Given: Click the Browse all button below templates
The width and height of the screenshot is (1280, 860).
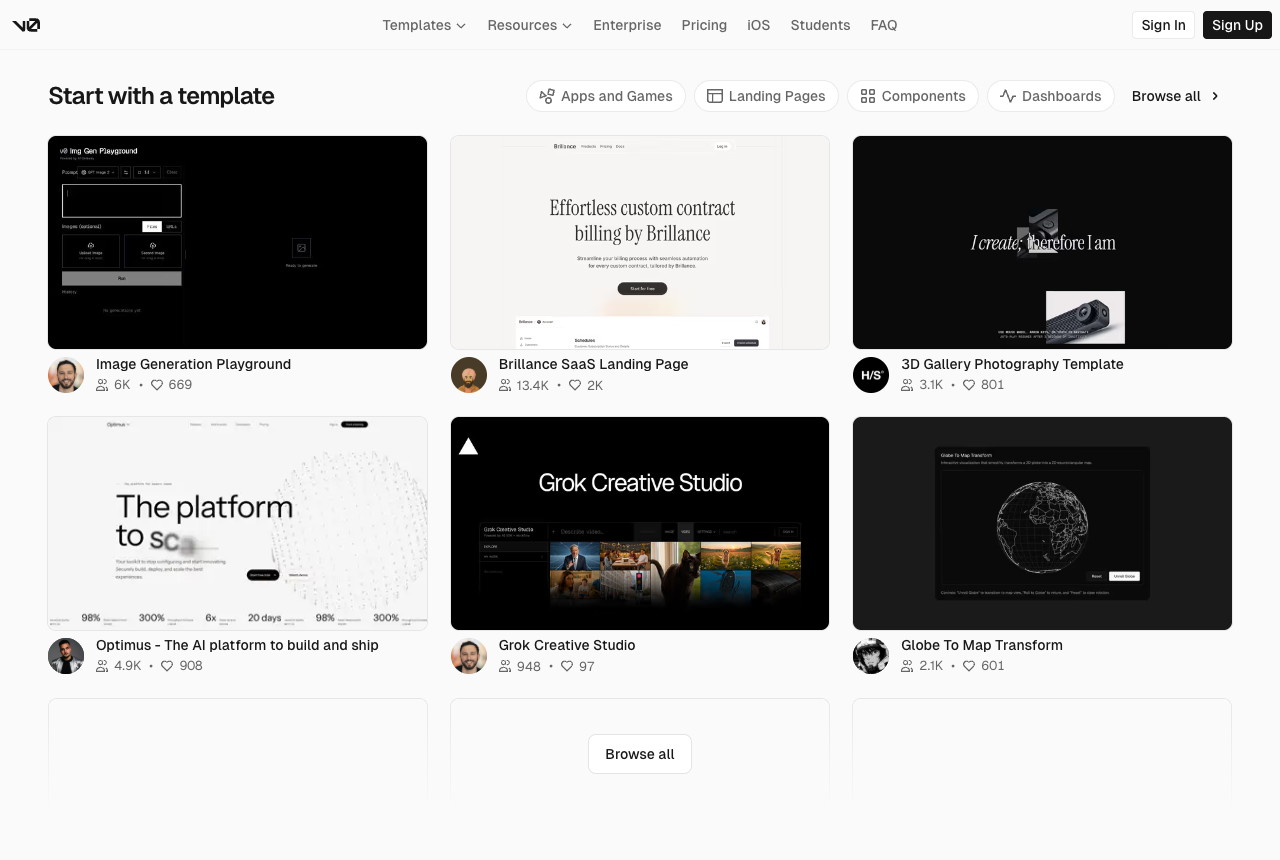Looking at the screenshot, I should click(640, 754).
